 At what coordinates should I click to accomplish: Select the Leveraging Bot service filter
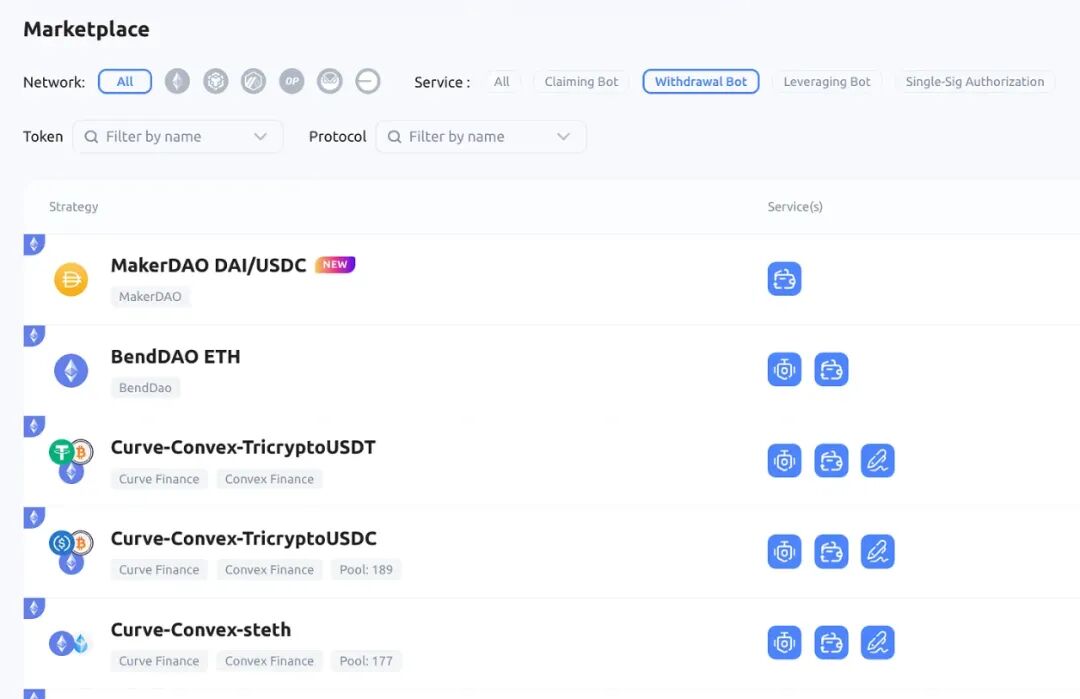(827, 81)
